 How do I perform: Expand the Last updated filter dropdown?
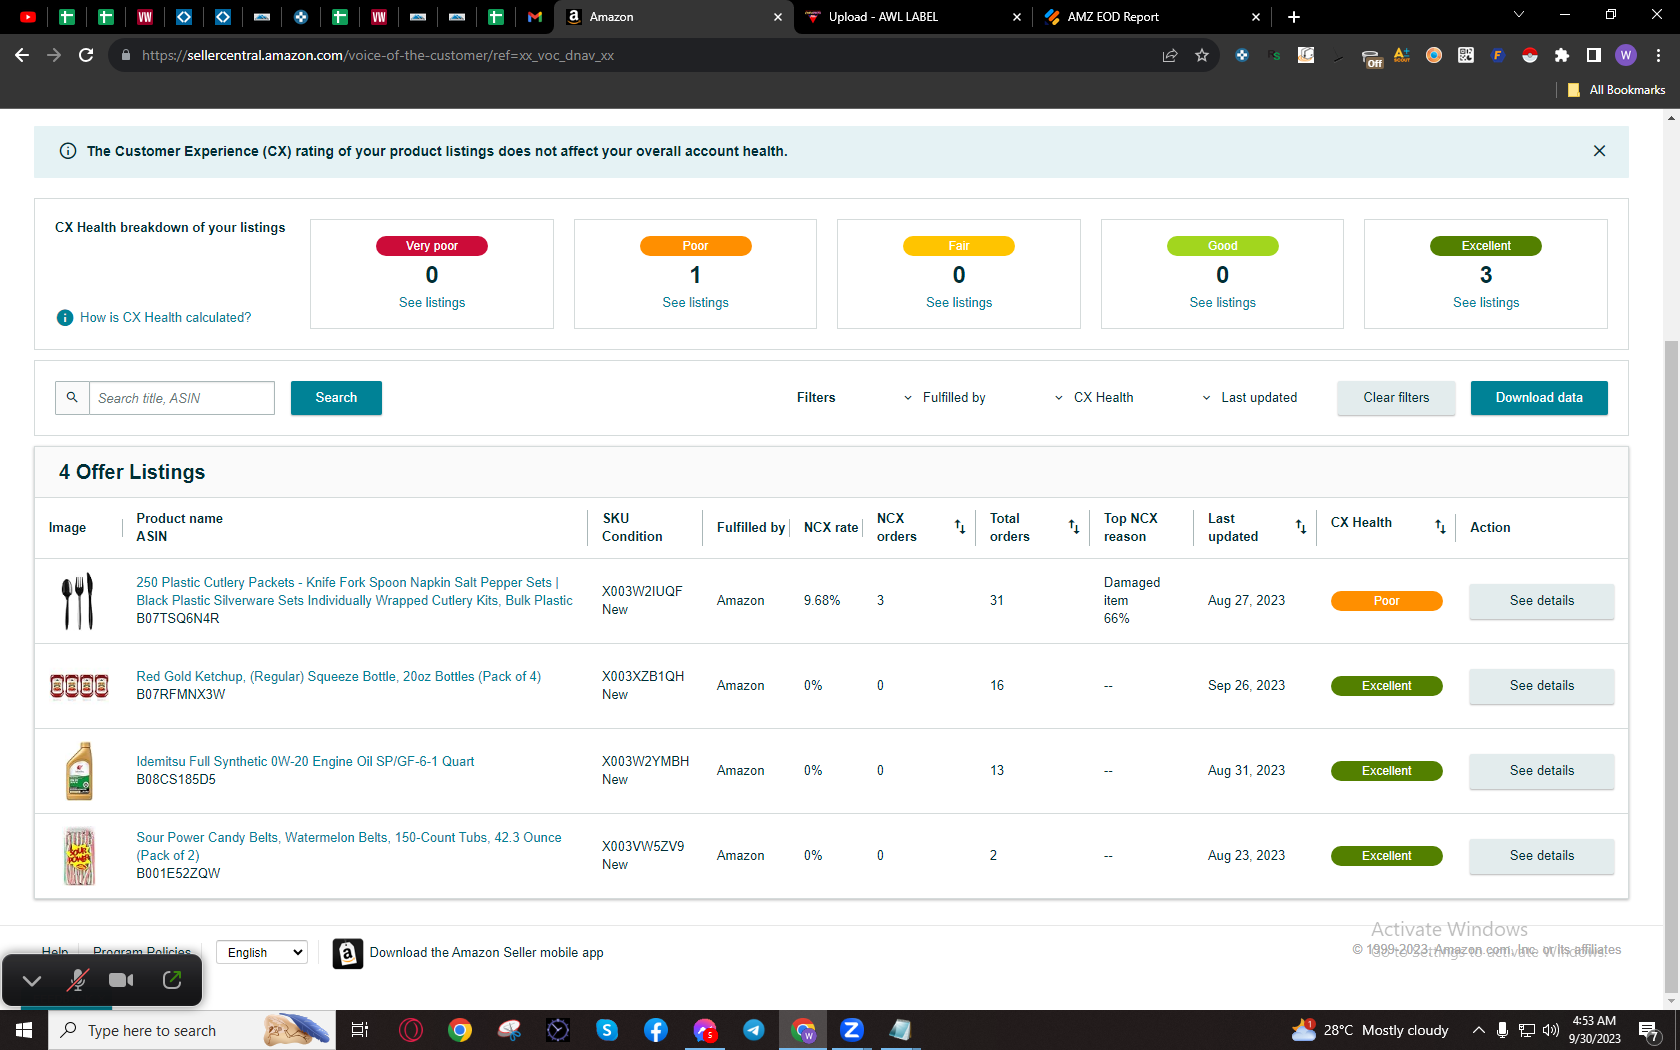coord(1250,398)
